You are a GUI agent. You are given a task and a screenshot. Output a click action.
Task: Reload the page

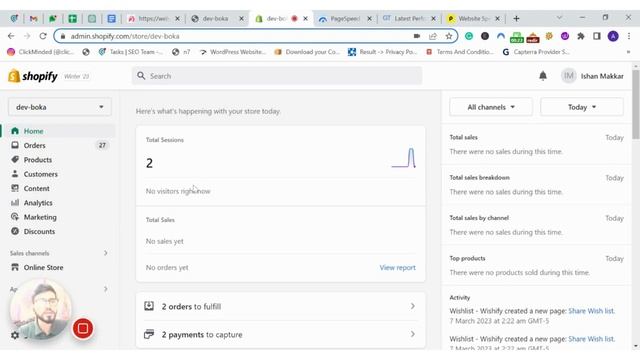[43, 36]
